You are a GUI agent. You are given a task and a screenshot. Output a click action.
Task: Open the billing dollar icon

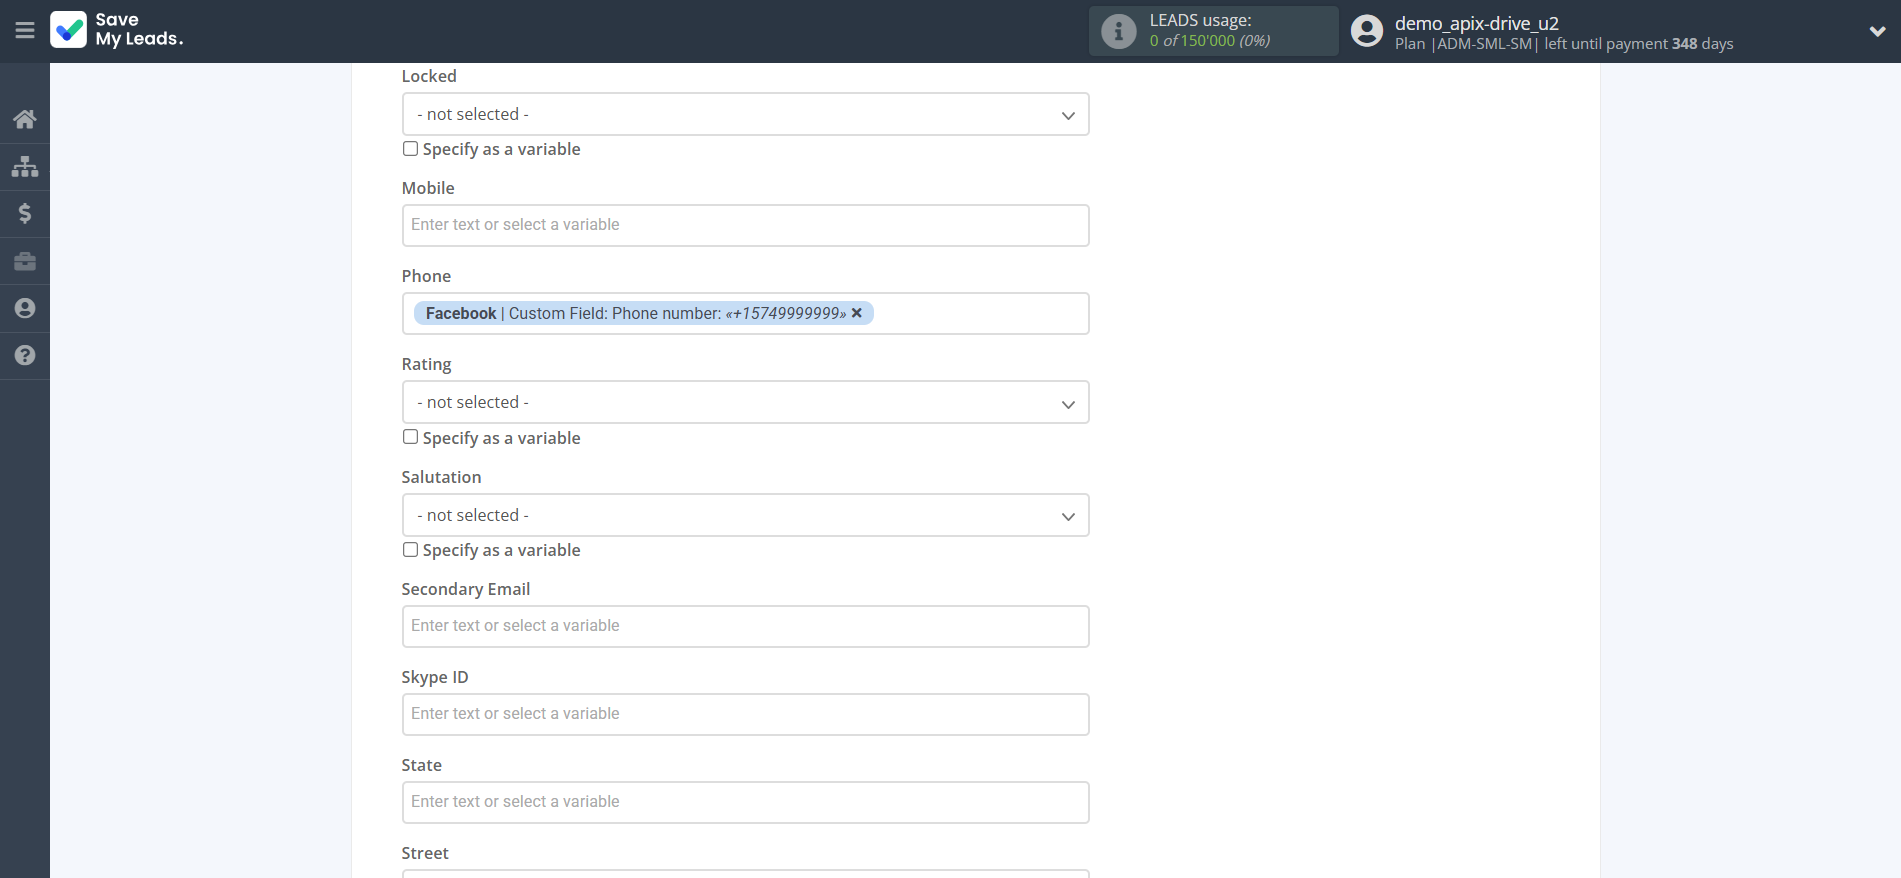pyautogui.click(x=25, y=213)
